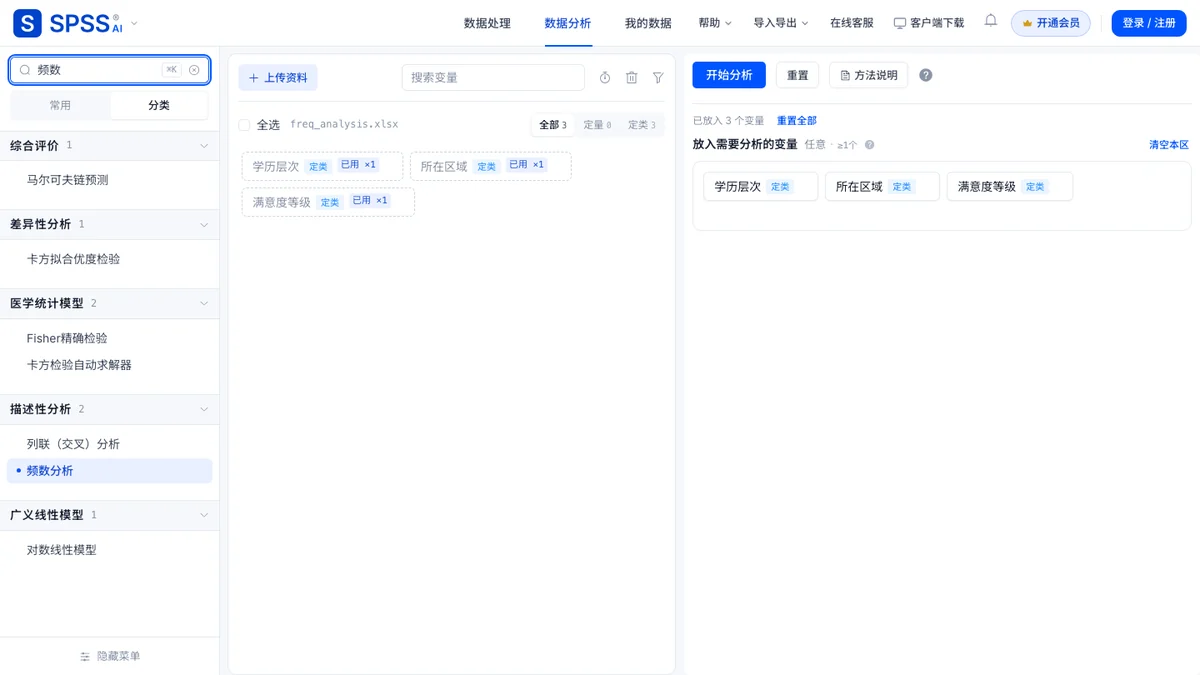Viewport: 1200px width, 675px height.
Task: Show 全部 3 variables filter
Action: [x=553, y=125]
